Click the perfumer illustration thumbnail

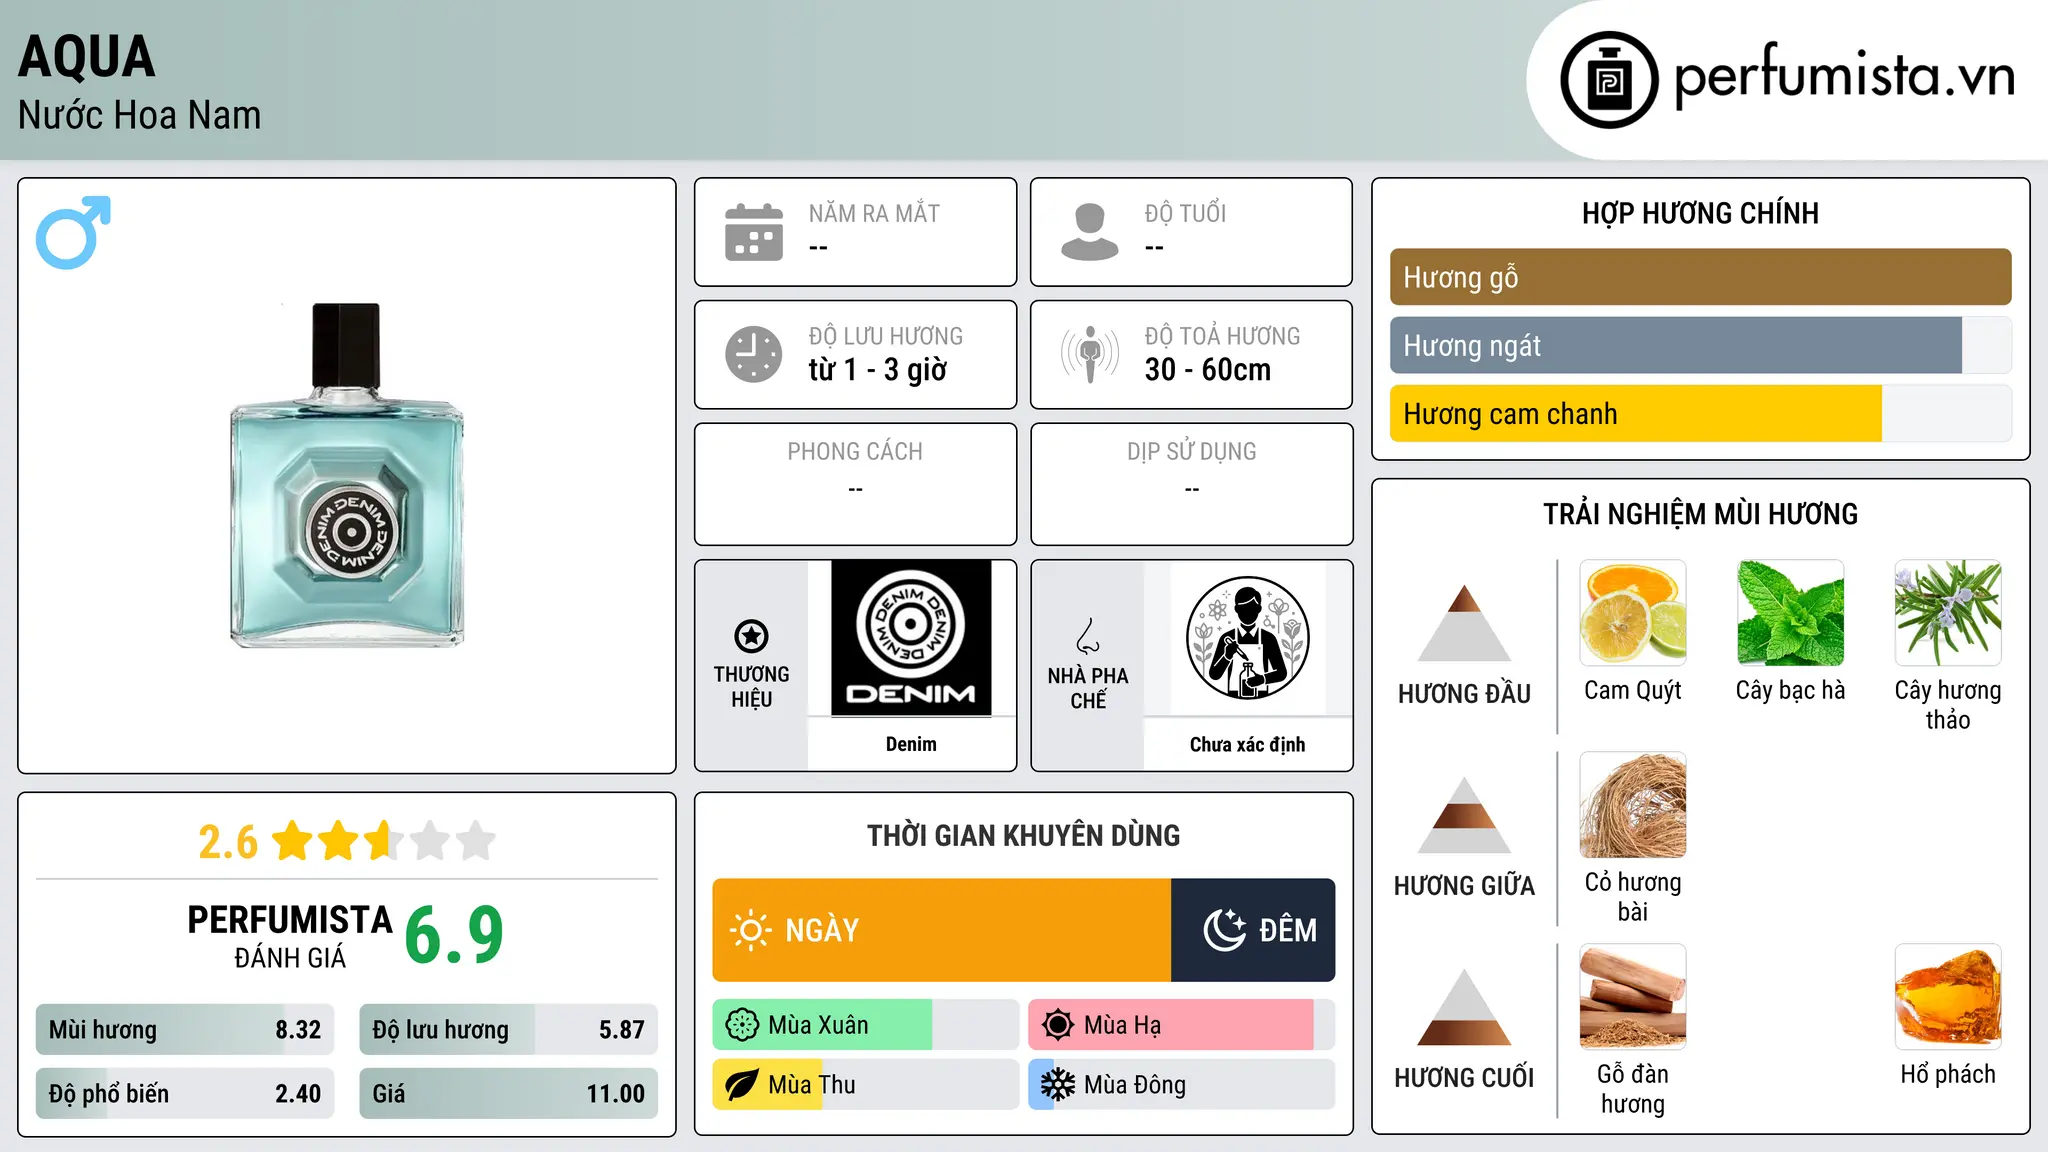tap(1247, 638)
